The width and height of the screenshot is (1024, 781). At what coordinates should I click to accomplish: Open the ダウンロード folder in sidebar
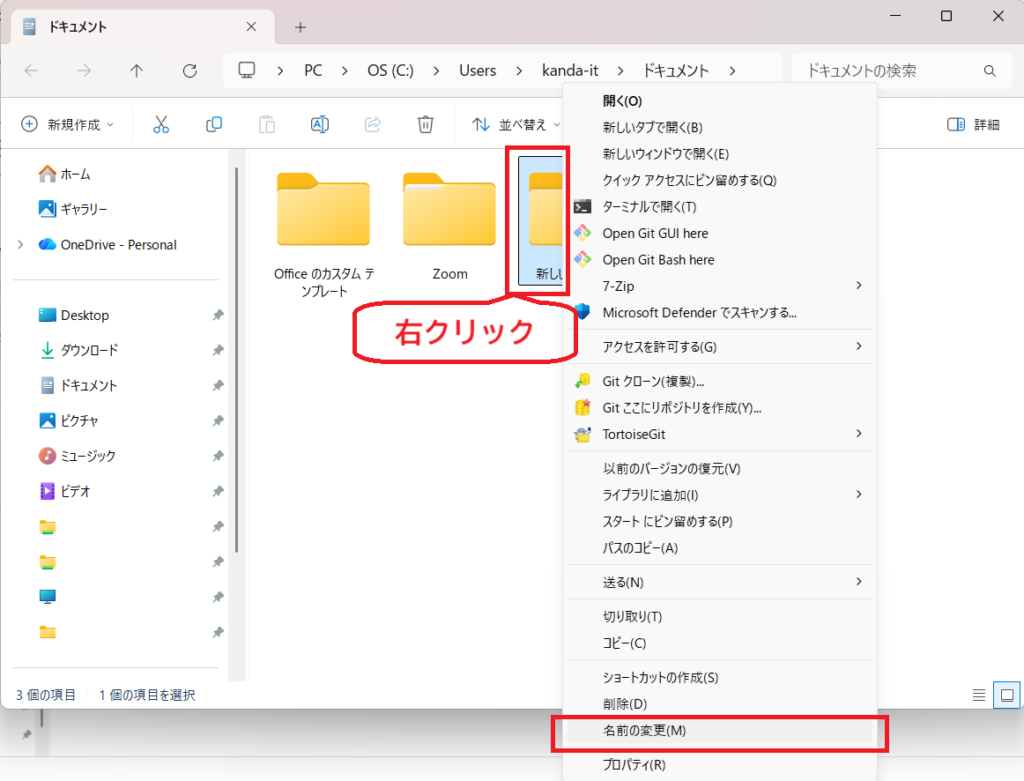[89, 350]
